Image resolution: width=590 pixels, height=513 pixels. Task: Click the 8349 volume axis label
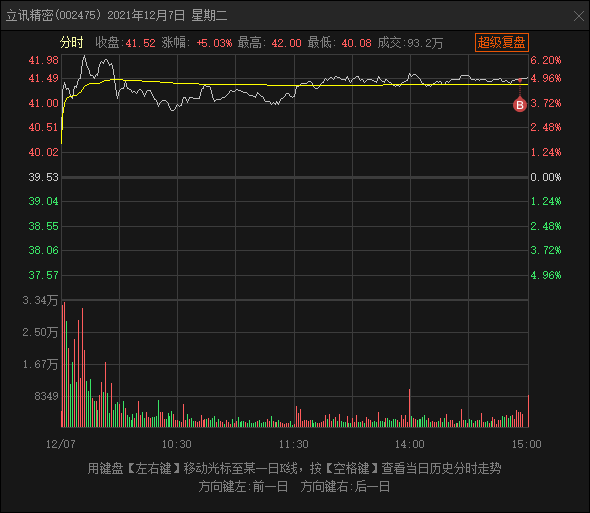click(x=46, y=396)
